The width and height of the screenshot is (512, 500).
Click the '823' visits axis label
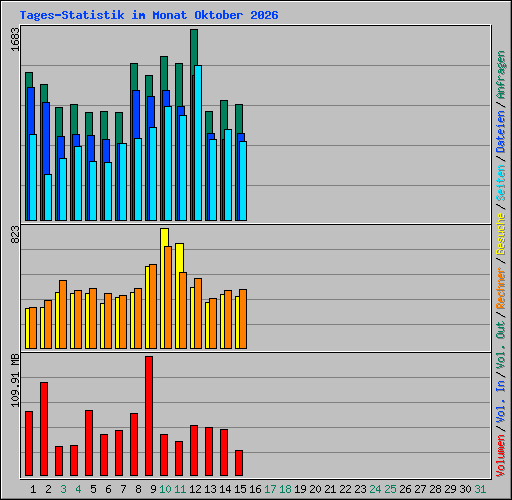click(15, 234)
